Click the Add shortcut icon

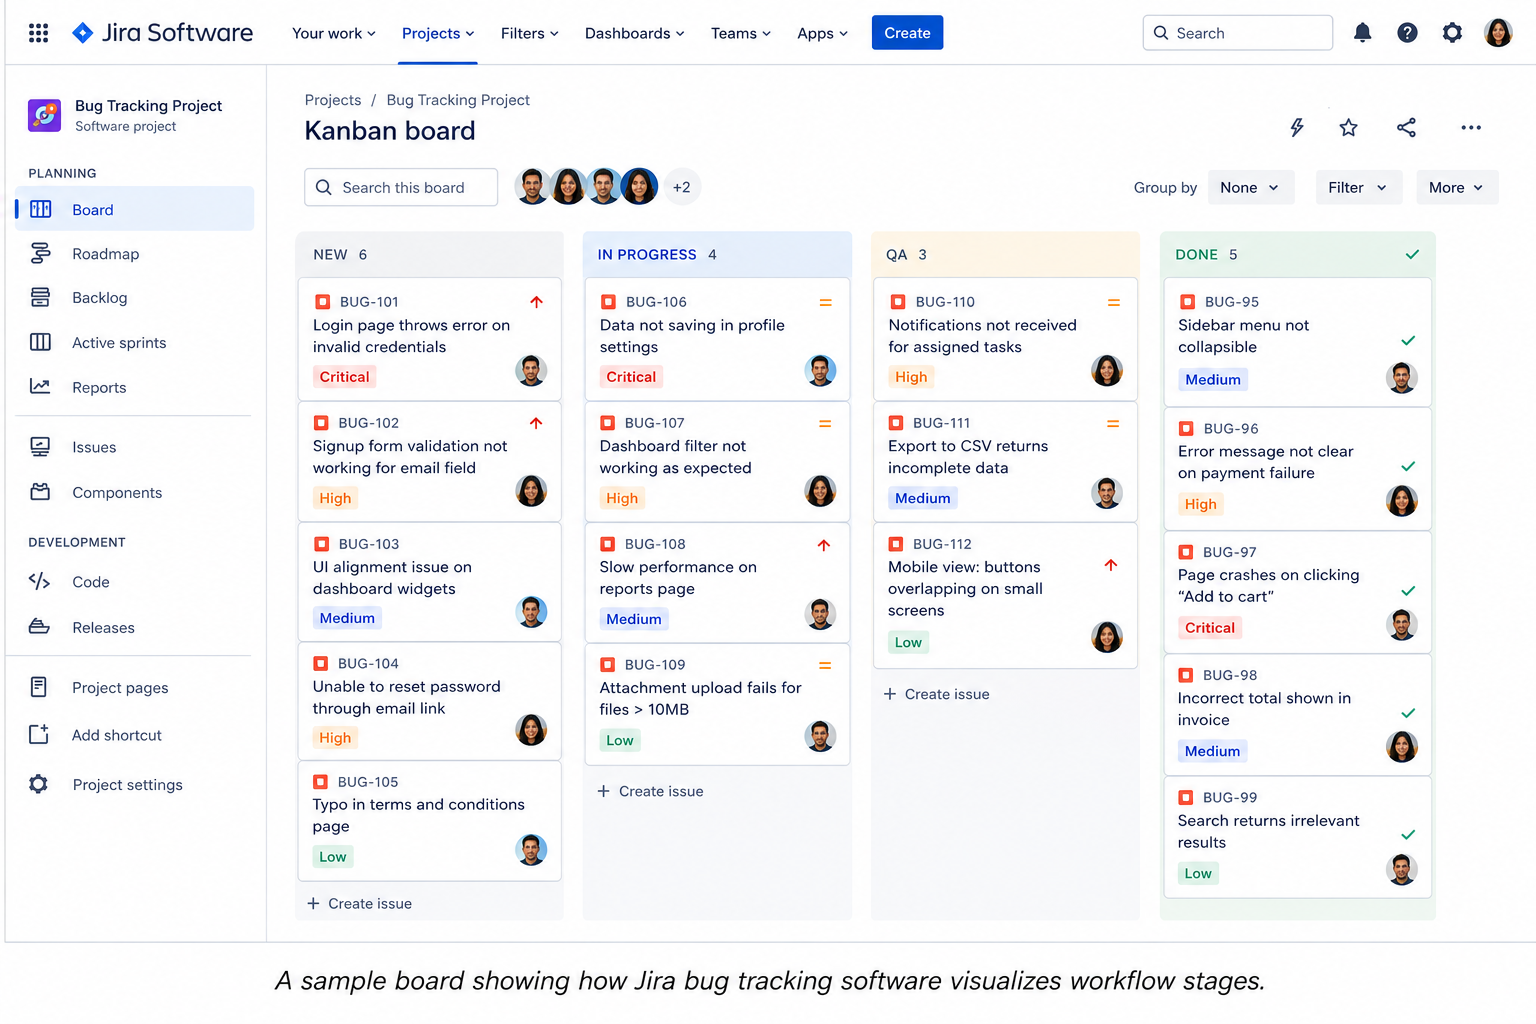click(39, 734)
